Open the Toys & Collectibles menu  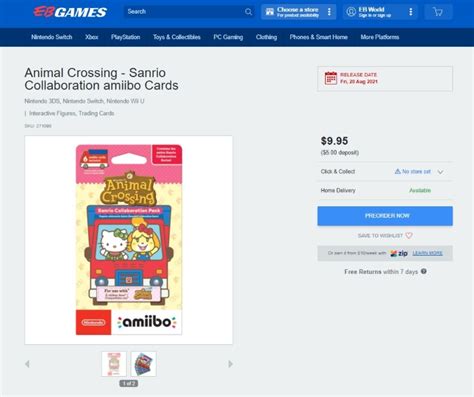pyautogui.click(x=177, y=37)
